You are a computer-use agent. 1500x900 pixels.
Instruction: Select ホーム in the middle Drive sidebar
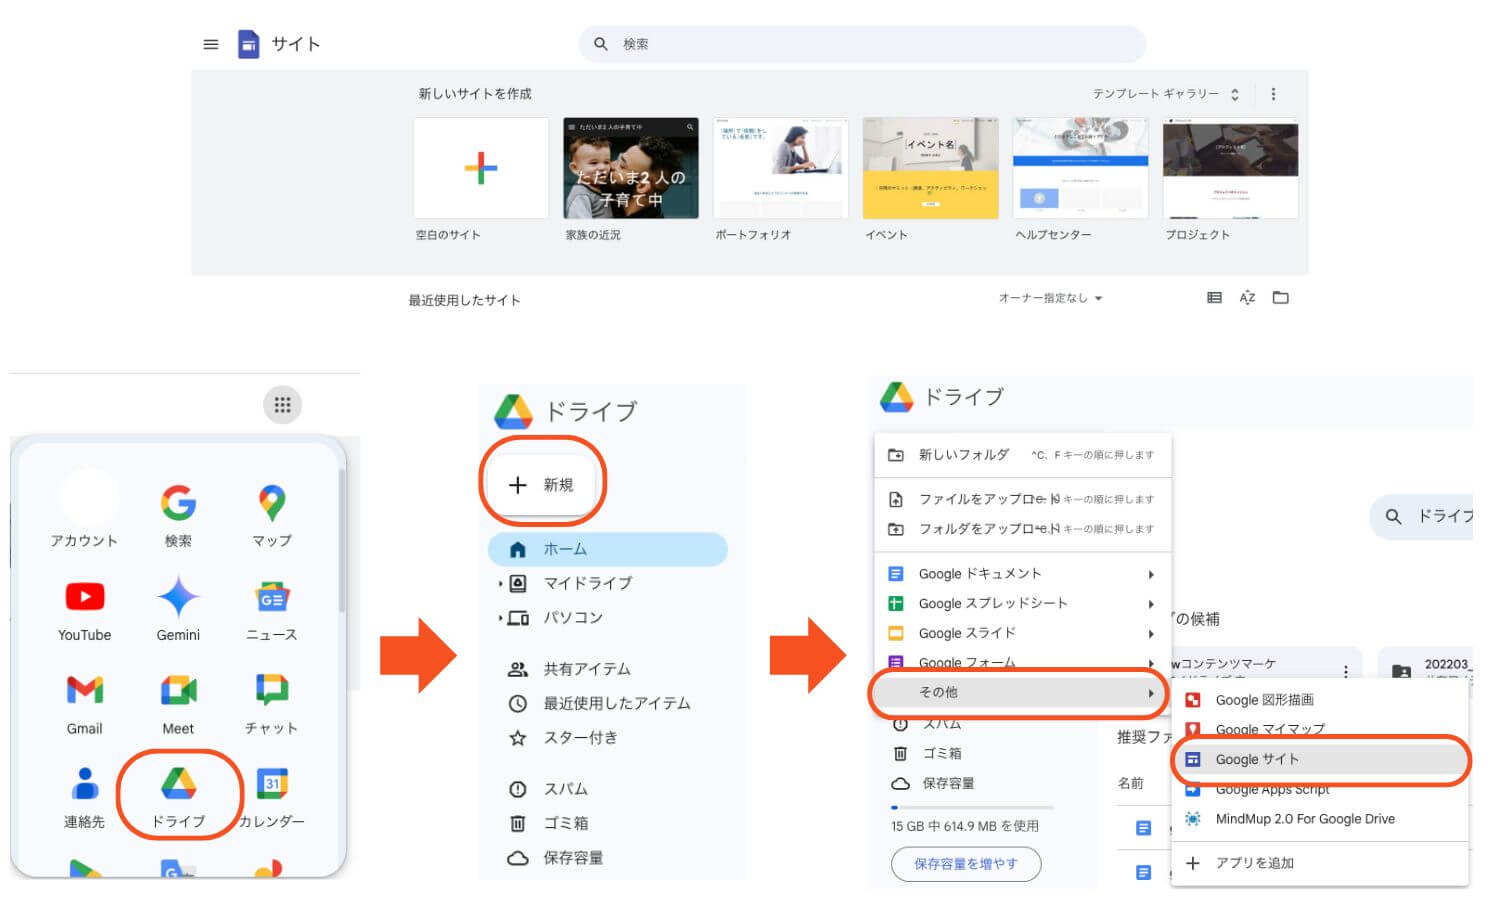click(x=607, y=549)
